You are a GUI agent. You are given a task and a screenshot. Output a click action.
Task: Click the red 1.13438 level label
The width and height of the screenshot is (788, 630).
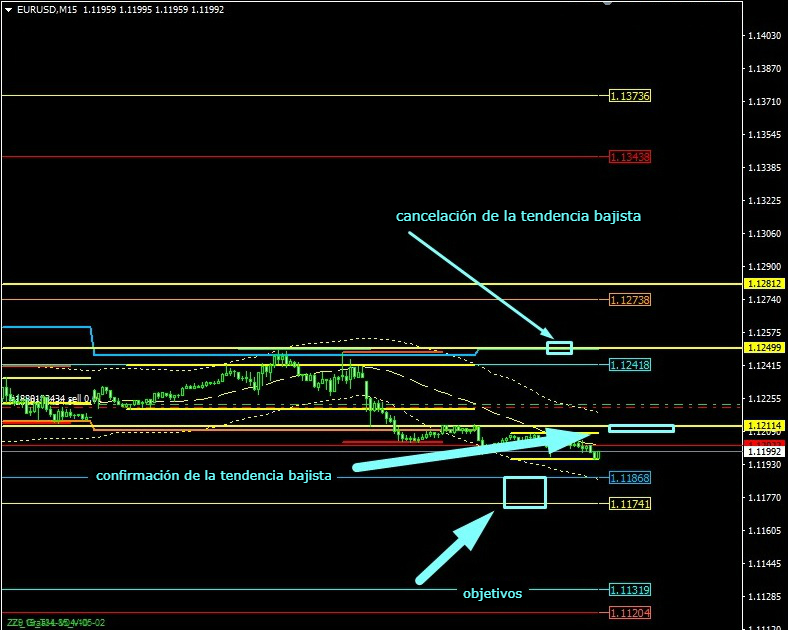point(630,157)
